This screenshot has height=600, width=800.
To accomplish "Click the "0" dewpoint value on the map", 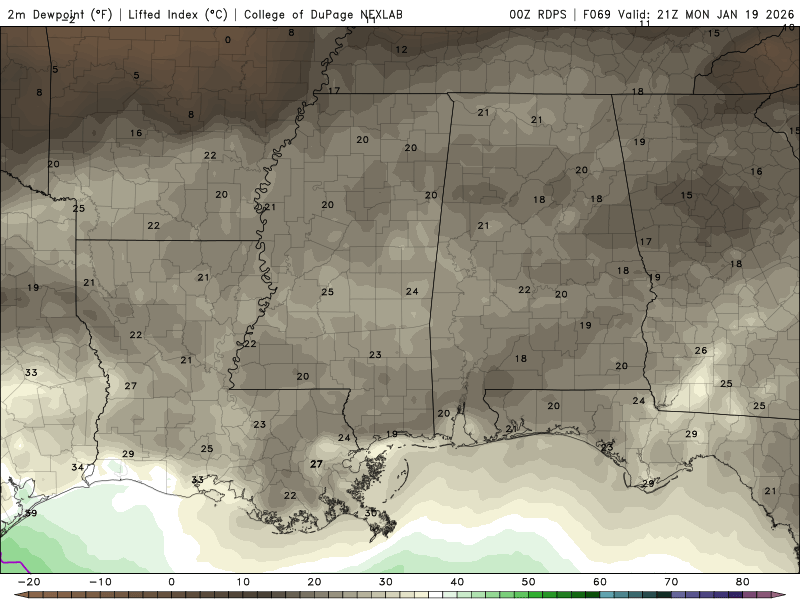I will [228, 40].
